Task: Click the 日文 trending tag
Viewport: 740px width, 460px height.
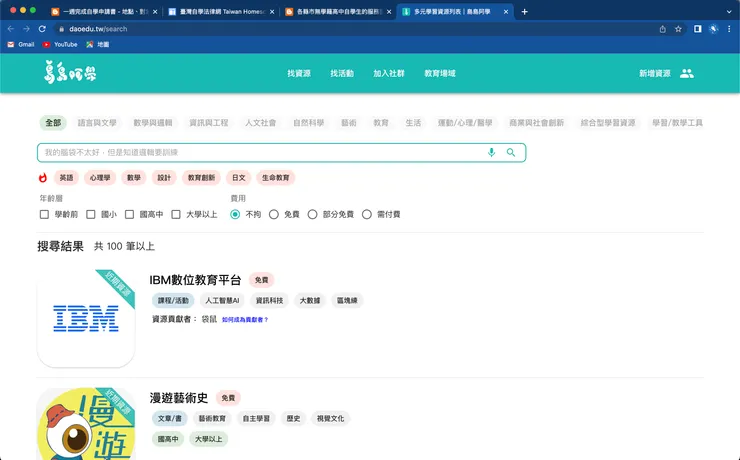Action: point(238,178)
